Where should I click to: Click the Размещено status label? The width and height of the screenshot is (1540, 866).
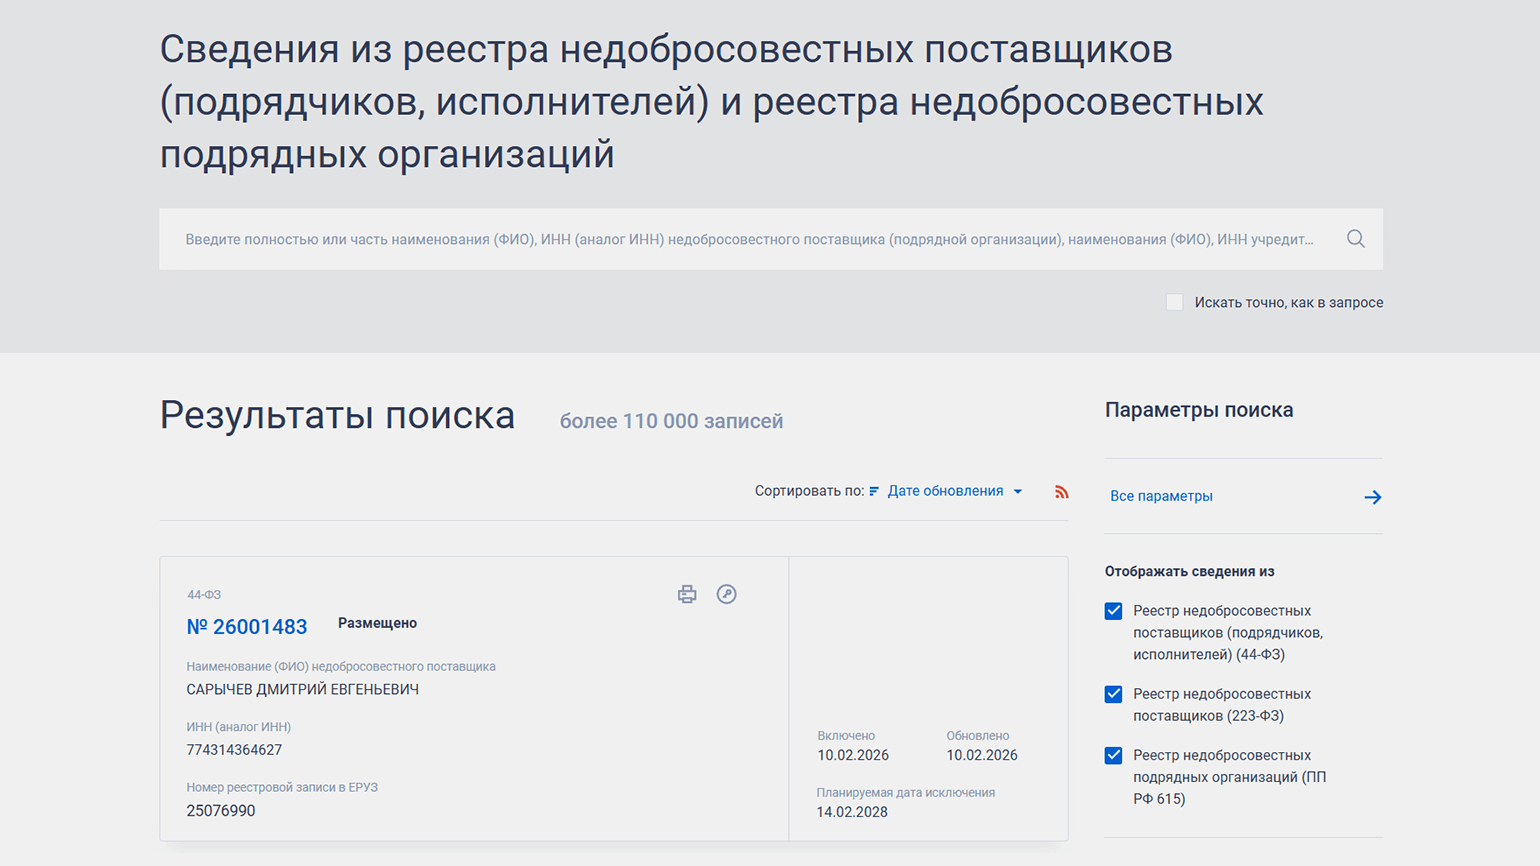pyautogui.click(x=377, y=623)
